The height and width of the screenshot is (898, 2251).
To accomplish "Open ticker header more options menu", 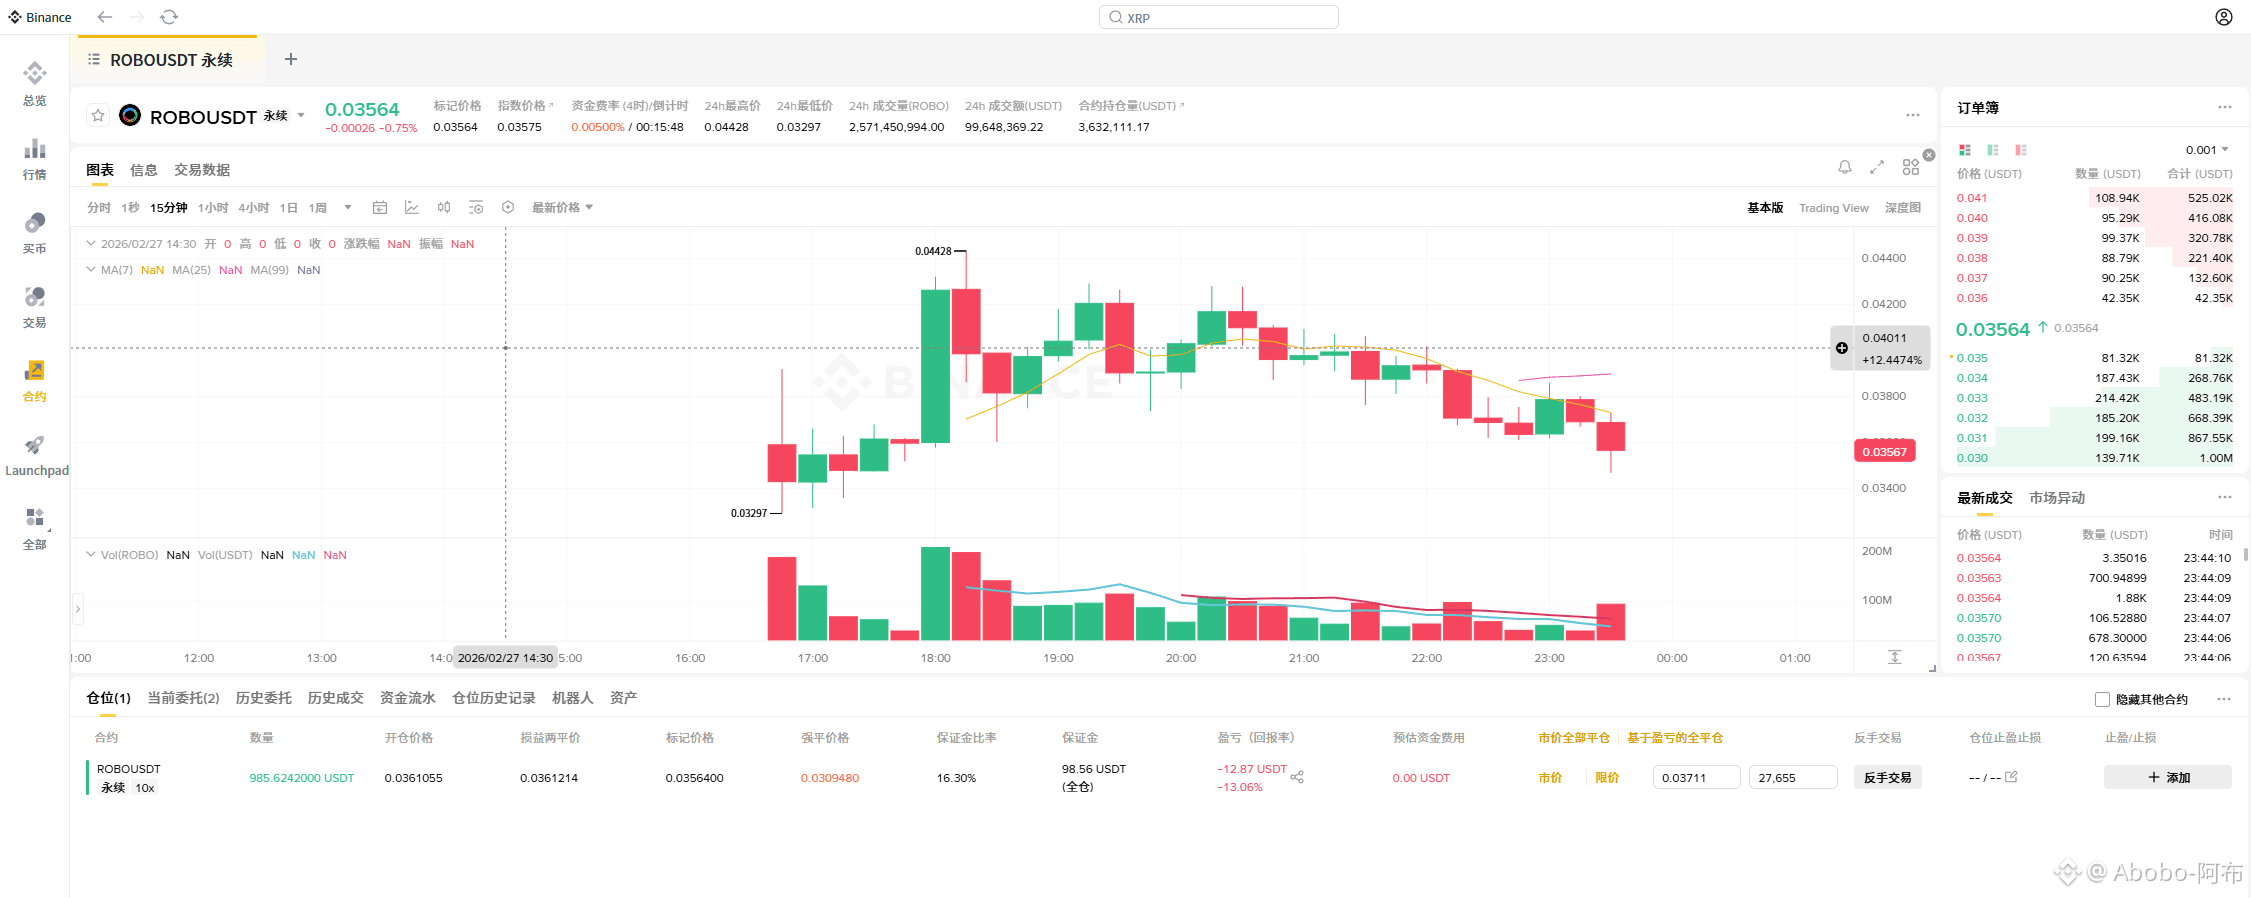I will point(1912,115).
